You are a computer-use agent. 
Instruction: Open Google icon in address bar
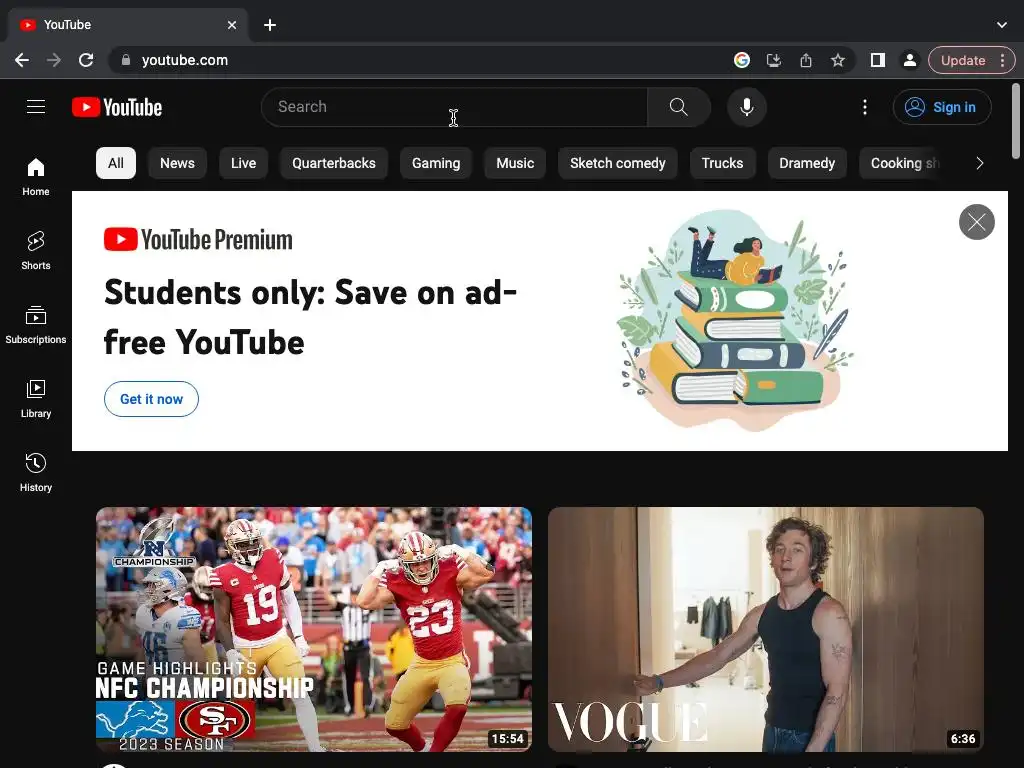tap(741, 60)
